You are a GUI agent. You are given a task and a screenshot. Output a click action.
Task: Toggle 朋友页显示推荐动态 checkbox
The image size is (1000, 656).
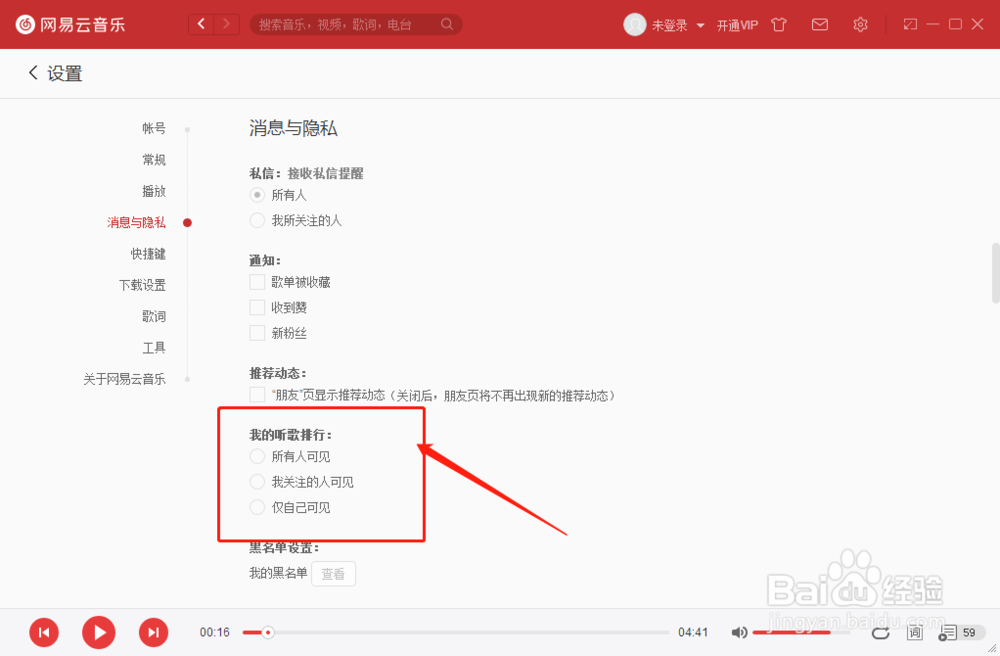257,395
